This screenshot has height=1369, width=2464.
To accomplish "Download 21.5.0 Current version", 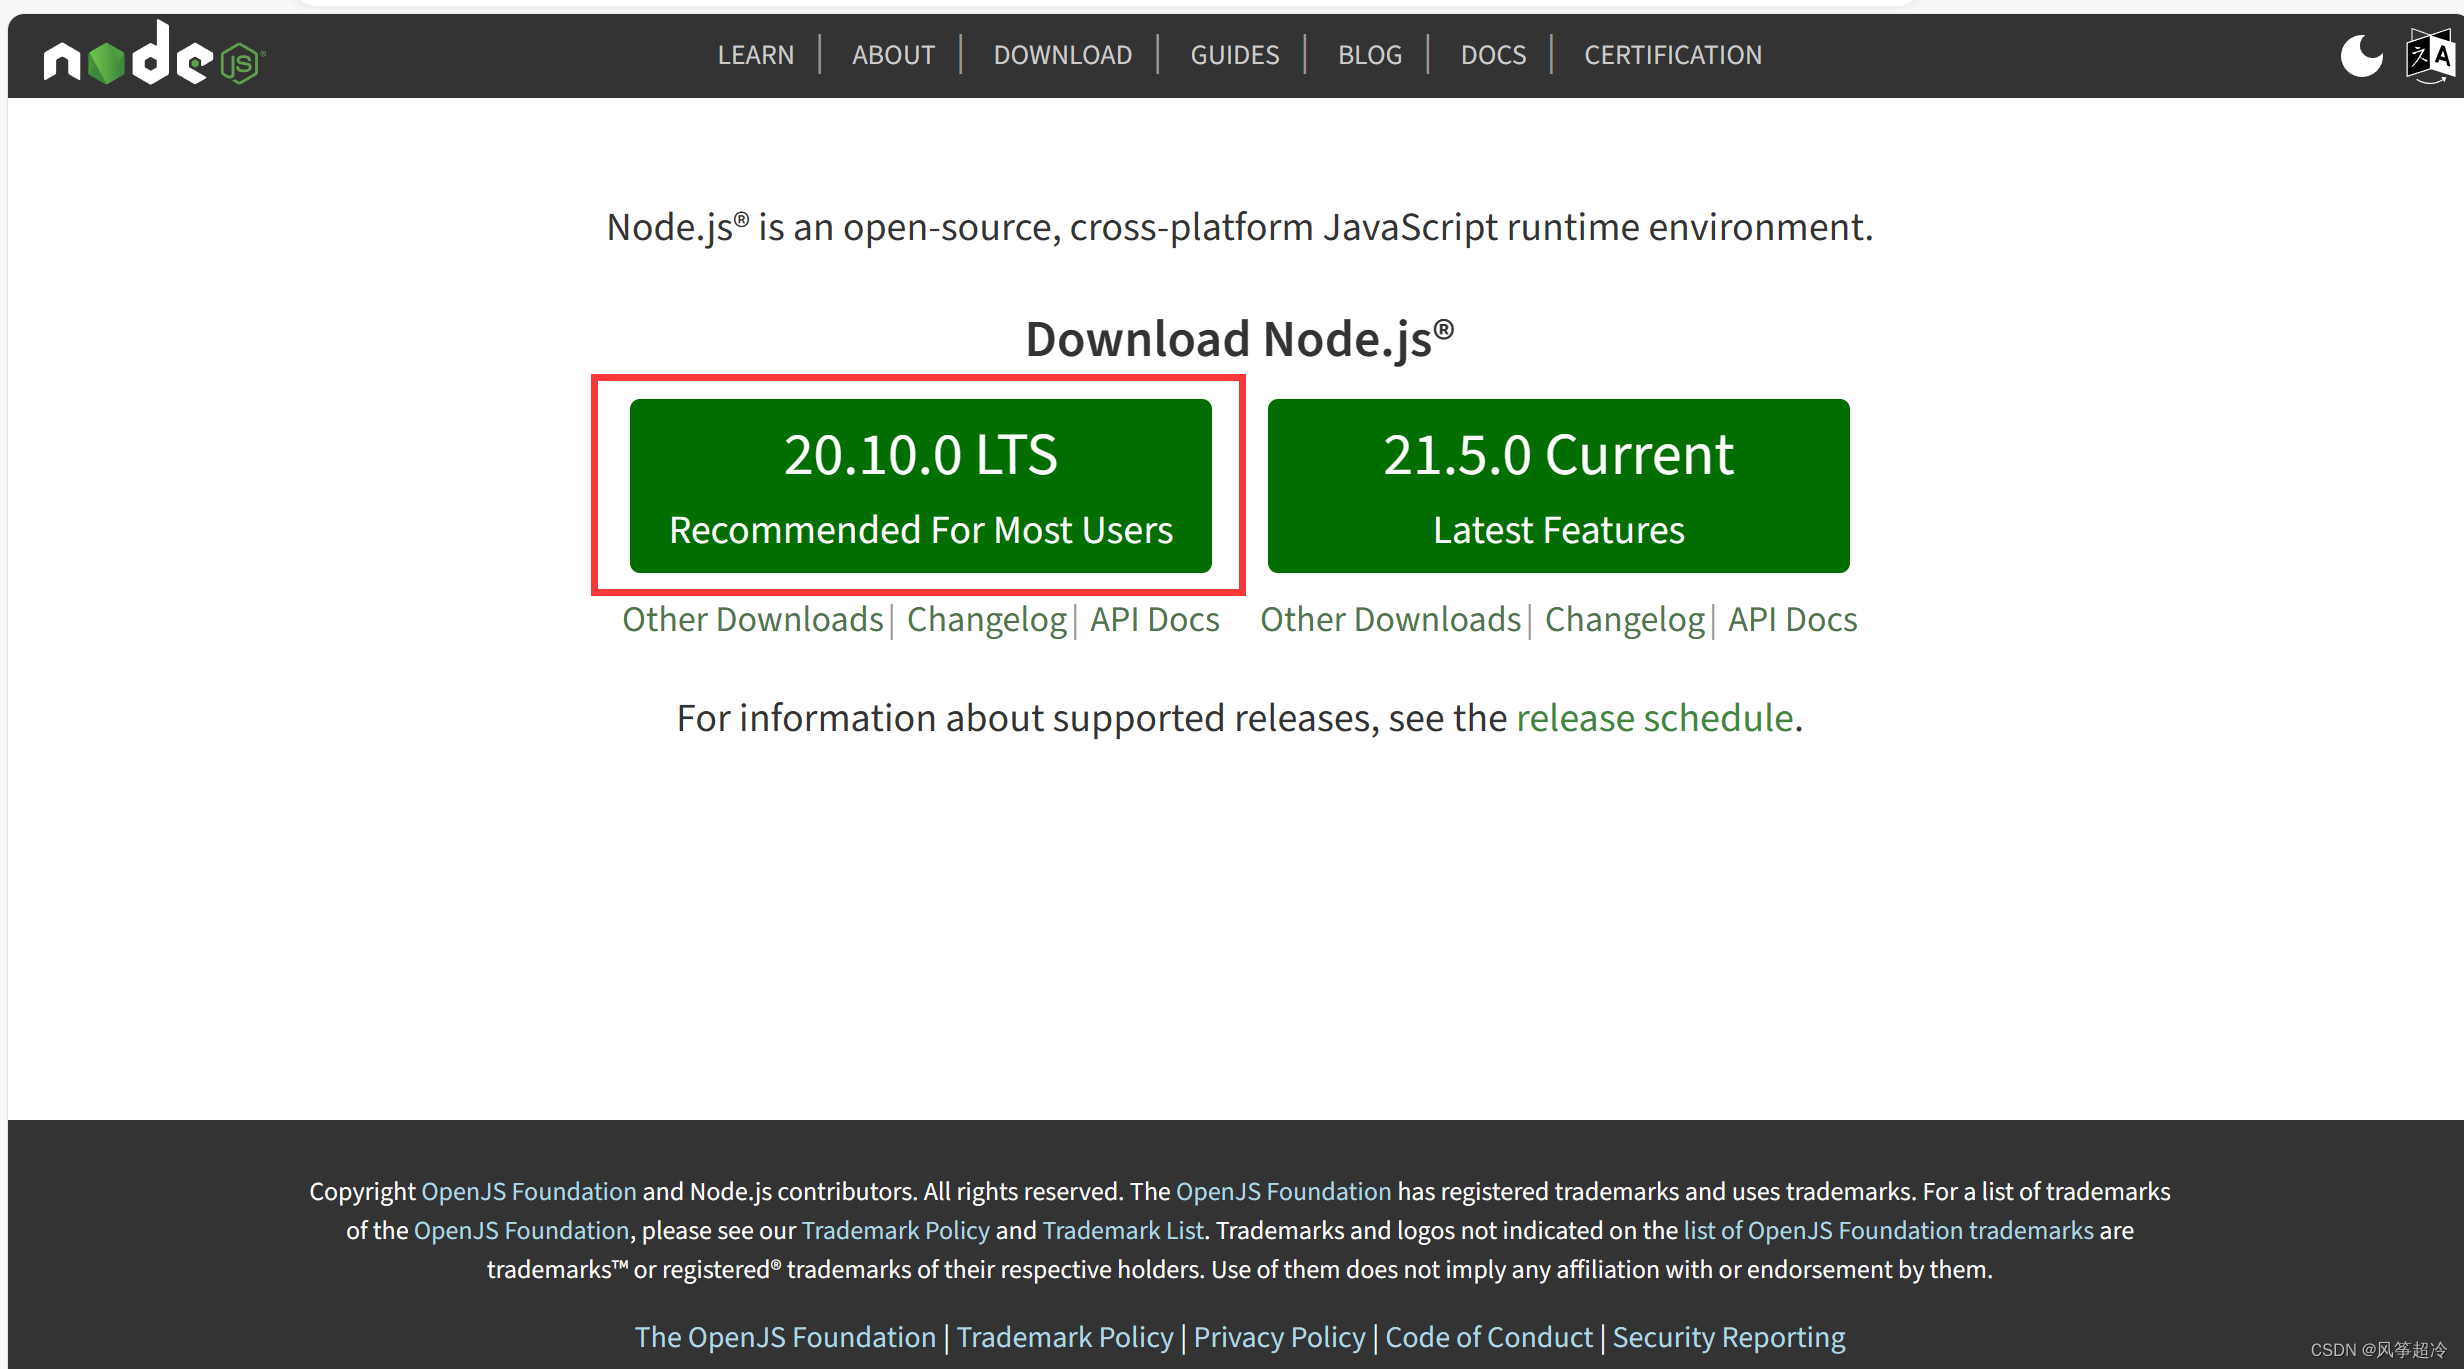I will 1558,486.
